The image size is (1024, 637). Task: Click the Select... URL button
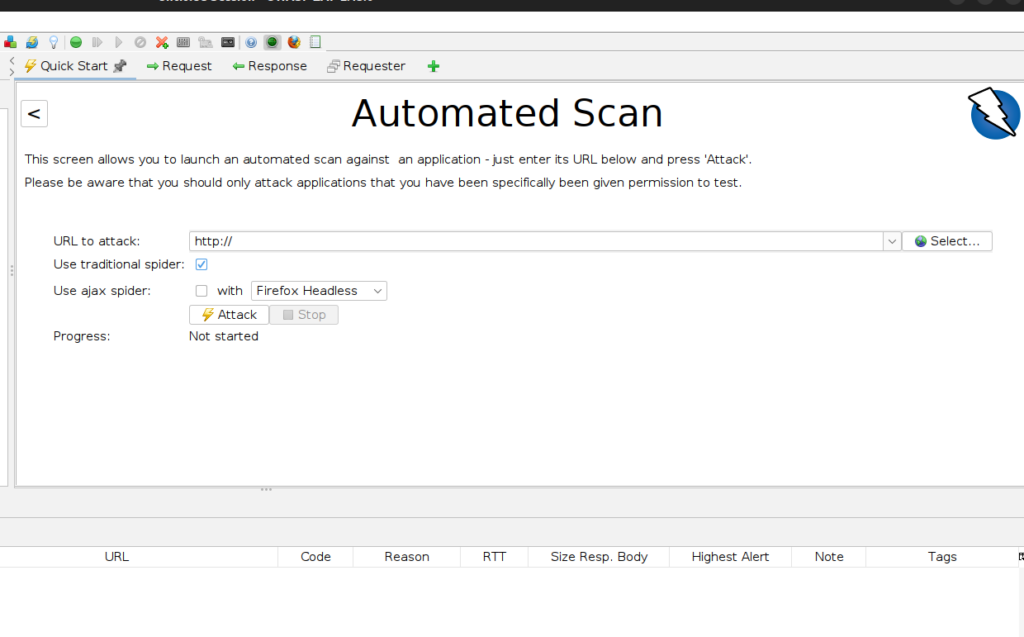tap(947, 241)
